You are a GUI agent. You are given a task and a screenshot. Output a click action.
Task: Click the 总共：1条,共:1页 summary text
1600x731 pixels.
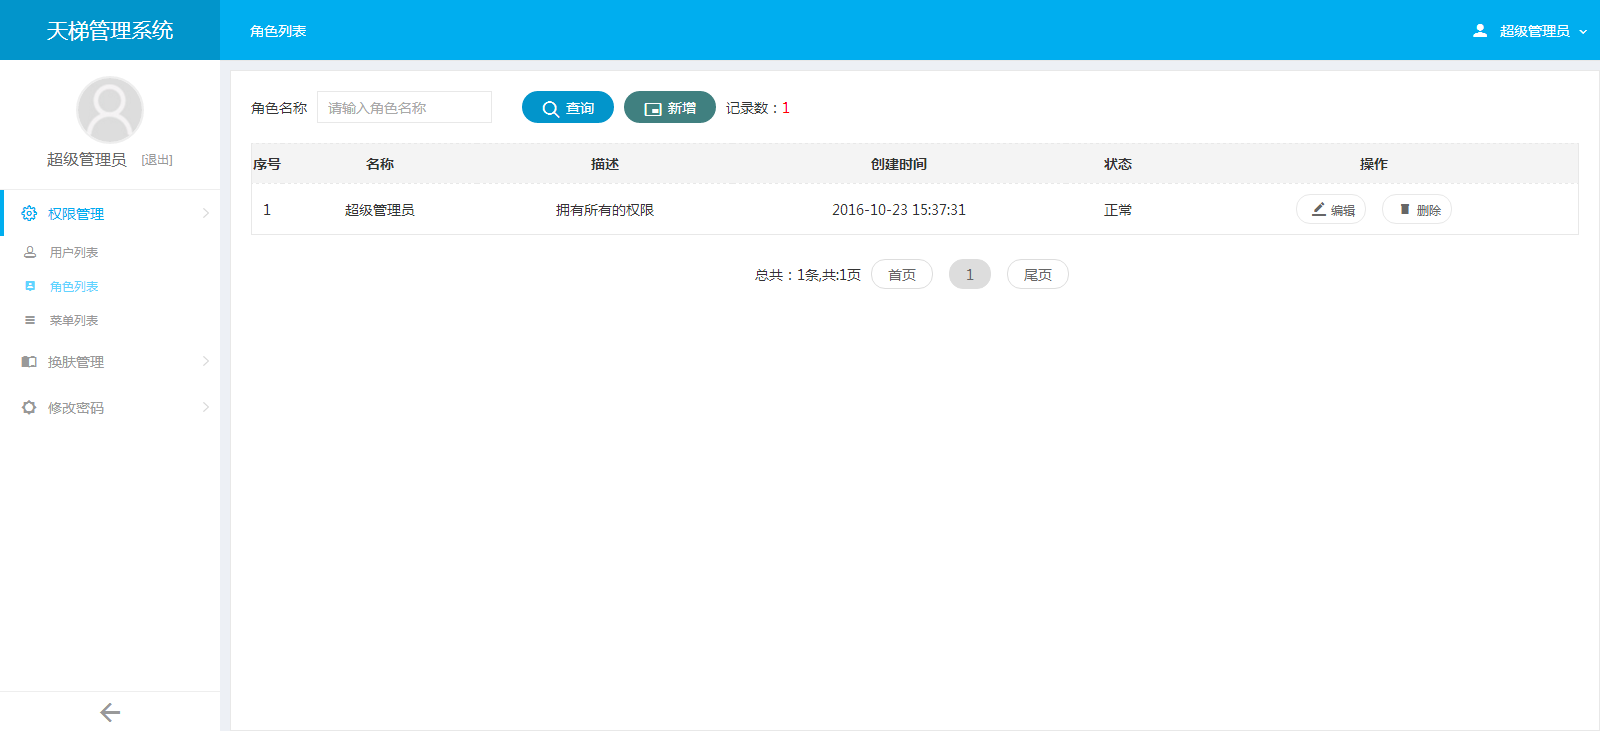point(808,275)
